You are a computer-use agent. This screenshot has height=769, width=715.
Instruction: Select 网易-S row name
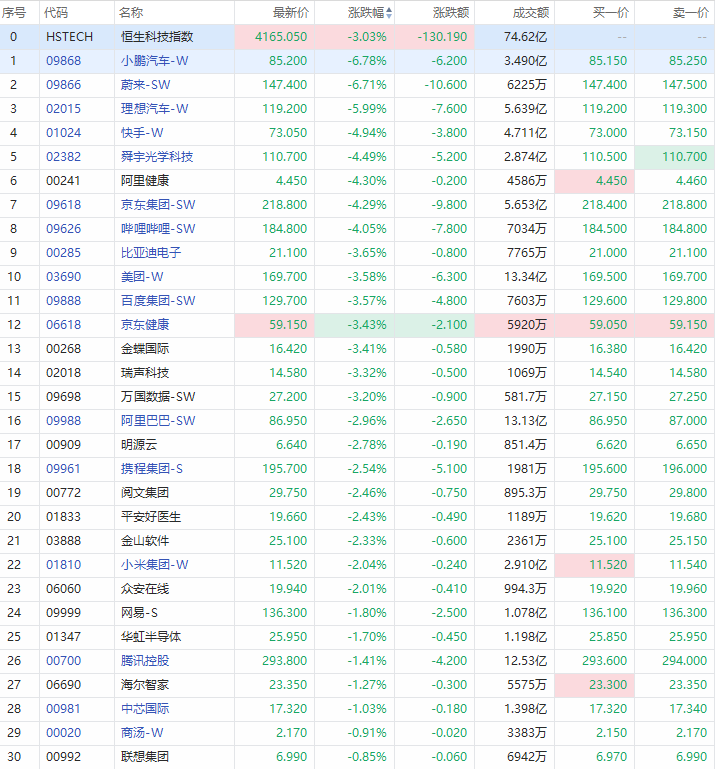click(x=139, y=614)
